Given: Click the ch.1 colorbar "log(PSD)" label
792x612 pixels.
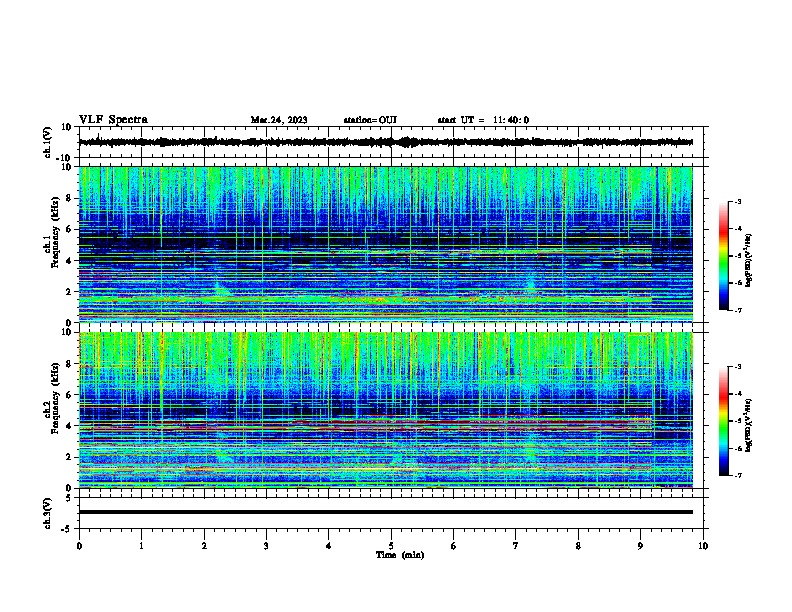Looking at the screenshot, I should [748, 260].
